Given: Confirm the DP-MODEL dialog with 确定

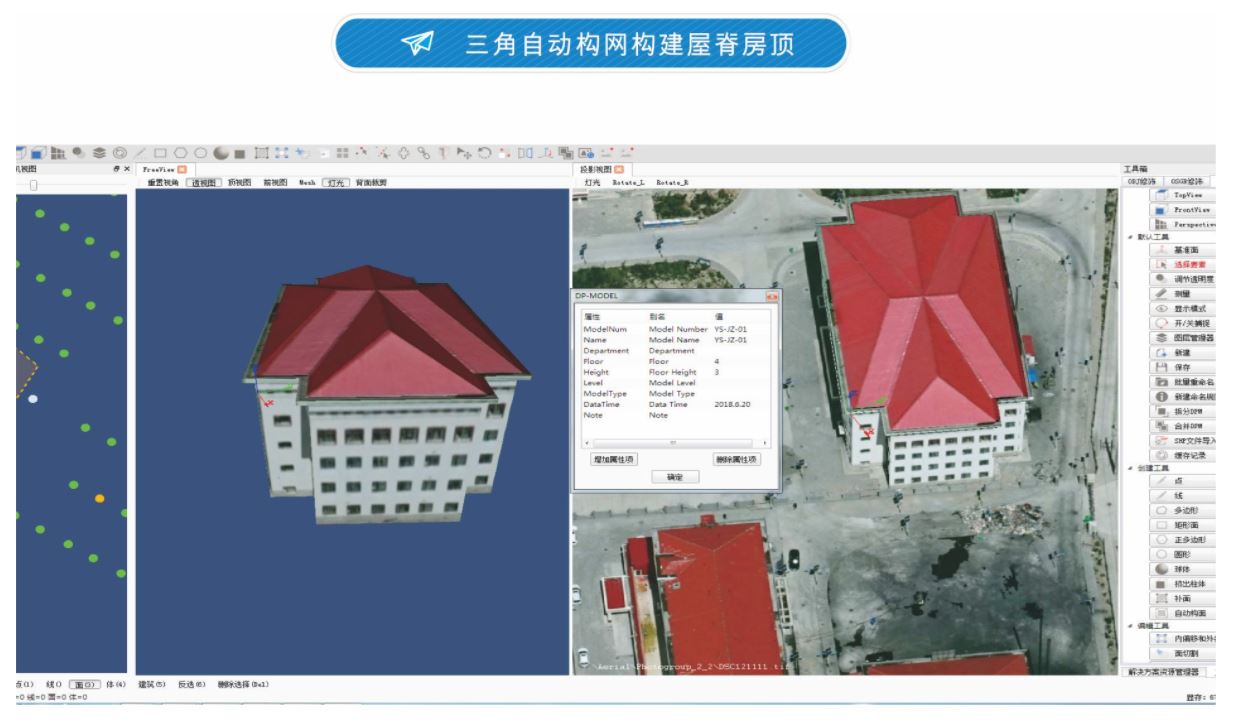Looking at the screenshot, I should pos(675,477).
